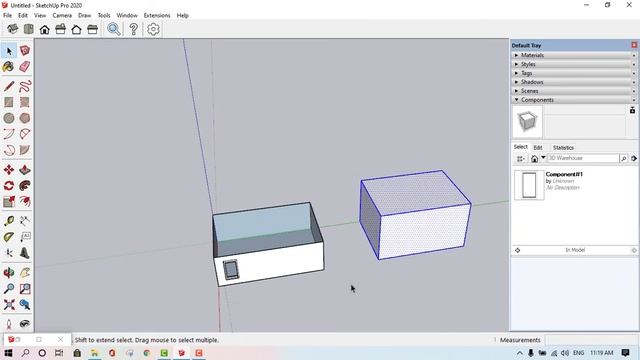Select the Scale tool
The image size is (640, 360).
[9, 201]
